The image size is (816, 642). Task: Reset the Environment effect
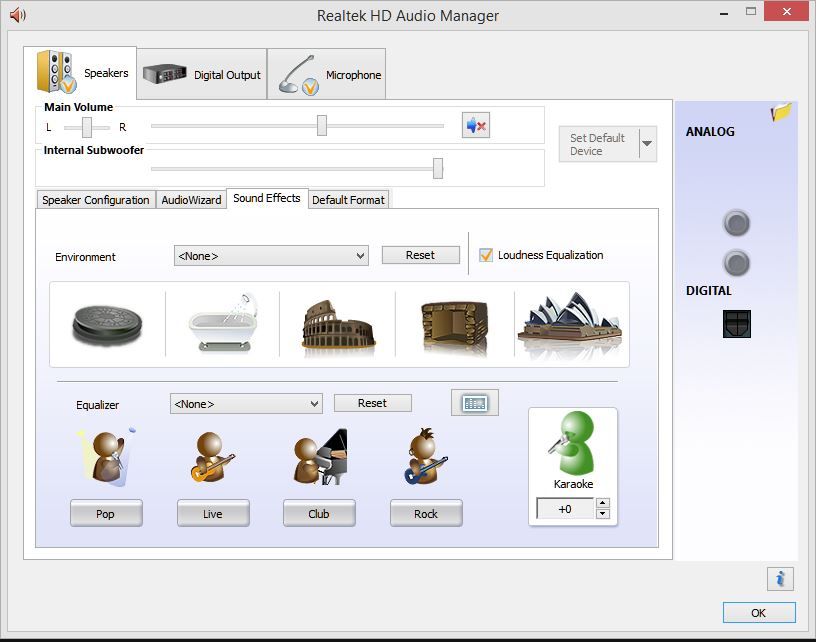pos(420,255)
